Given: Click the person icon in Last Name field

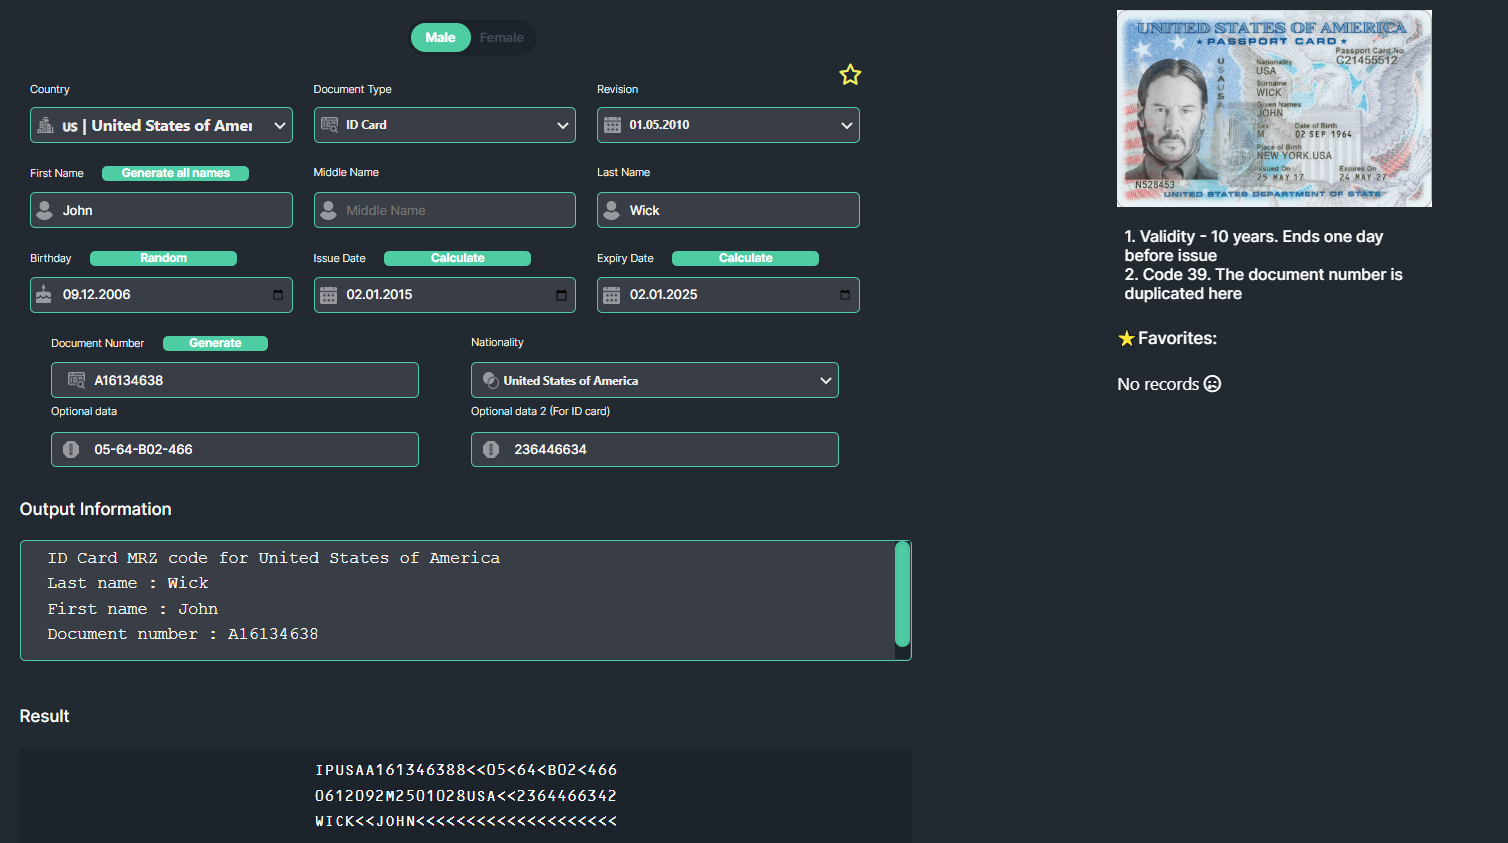Looking at the screenshot, I should pos(612,210).
